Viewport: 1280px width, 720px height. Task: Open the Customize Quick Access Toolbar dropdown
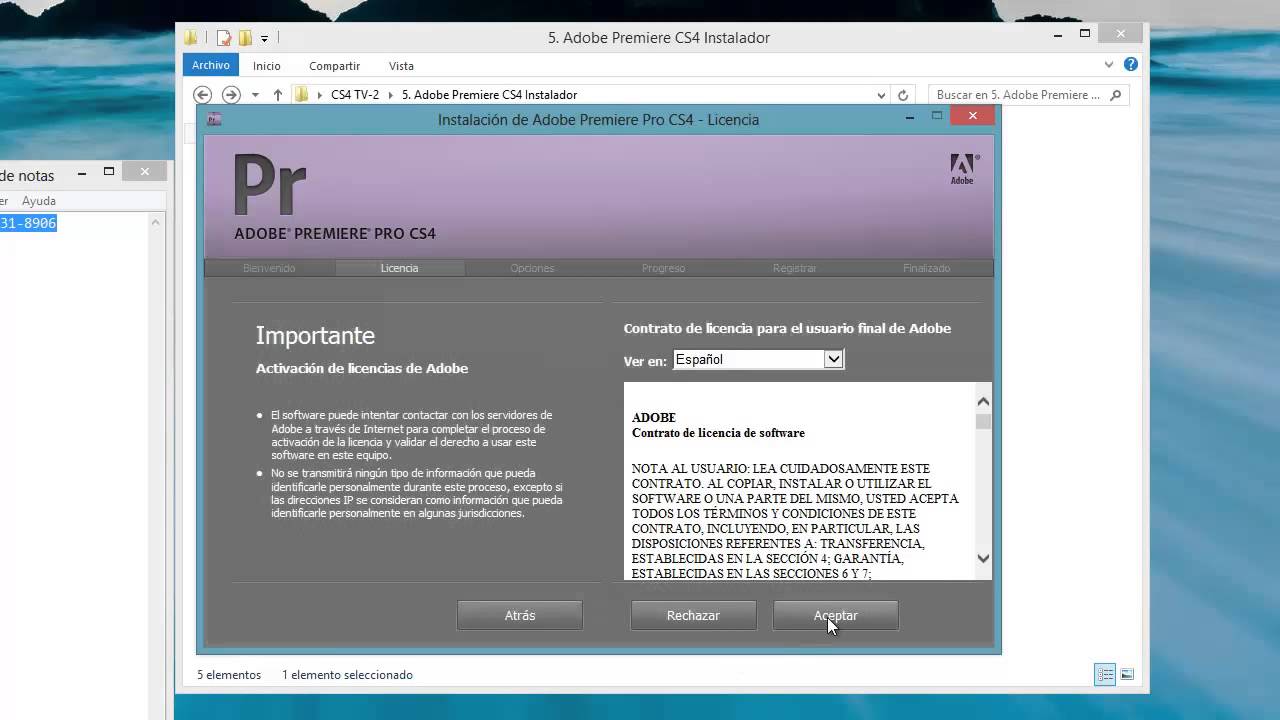264,39
